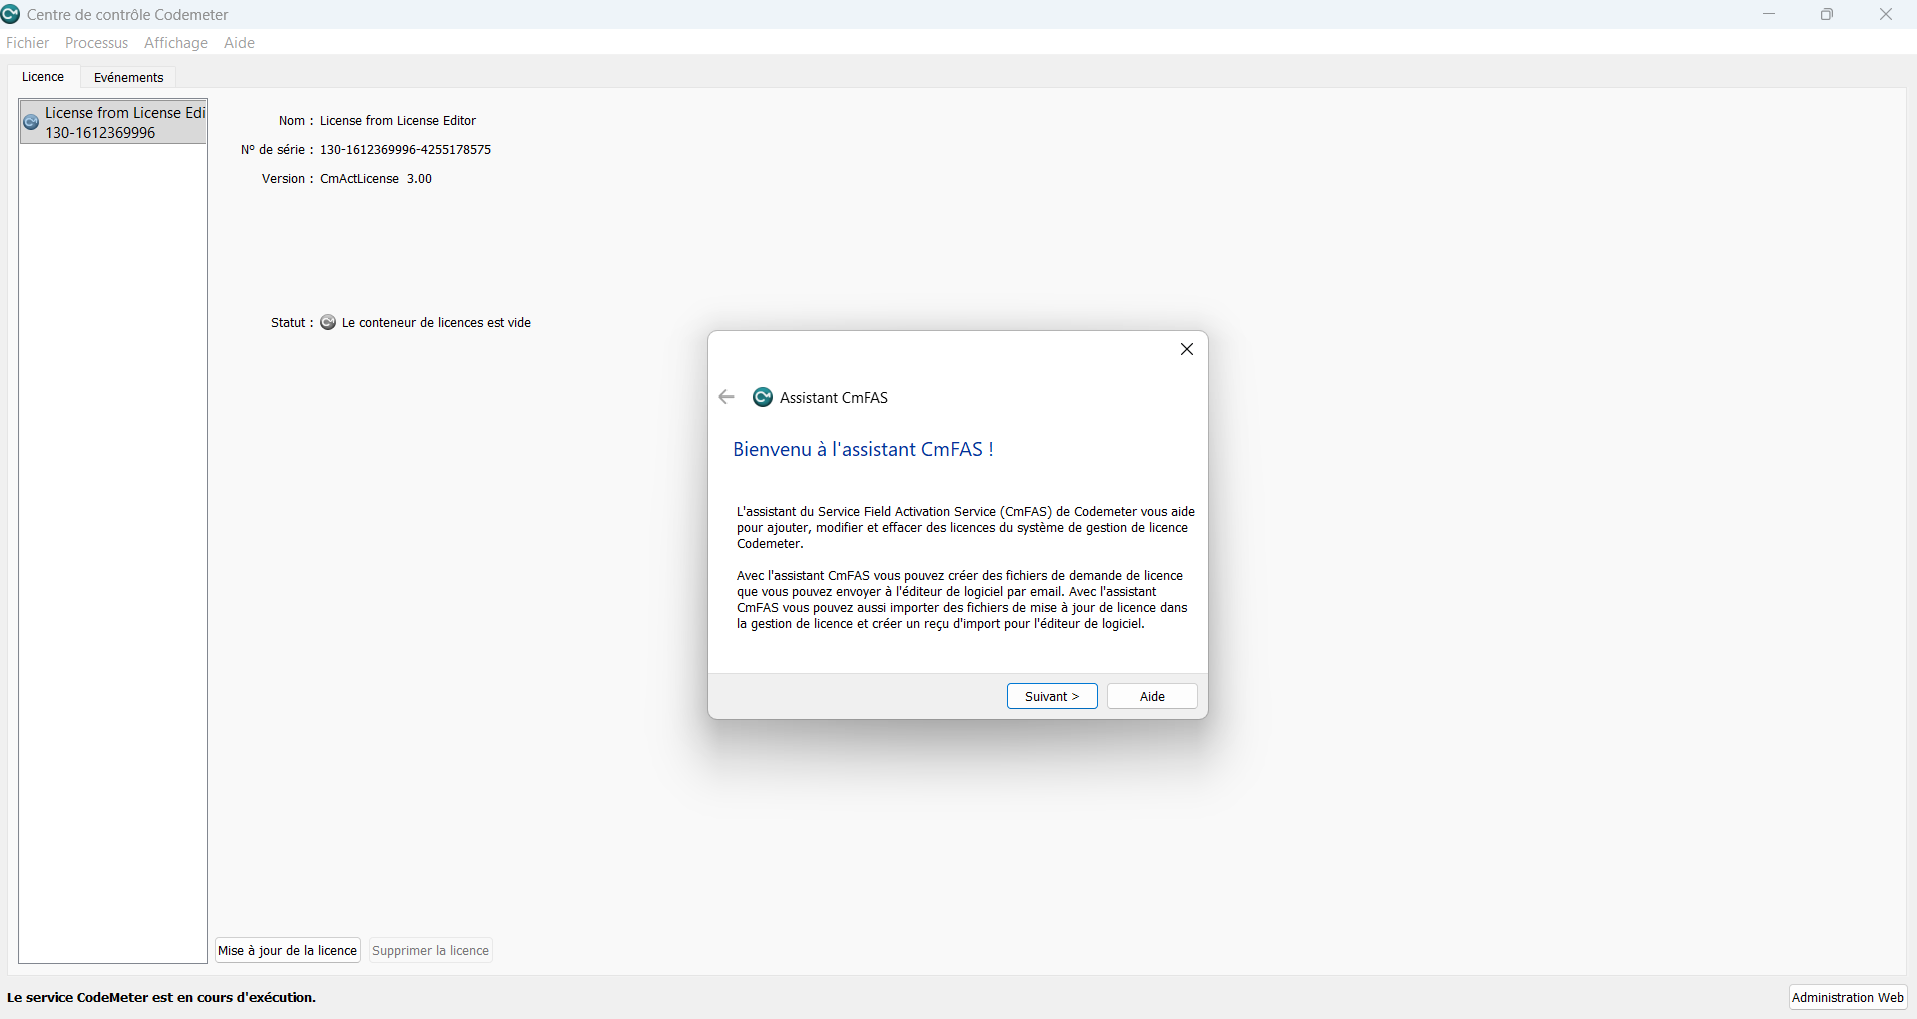Minimize the Centre de contrôle Codemeter window
This screenshot has height=1019, width=1917.
[x=1769, y=14]
